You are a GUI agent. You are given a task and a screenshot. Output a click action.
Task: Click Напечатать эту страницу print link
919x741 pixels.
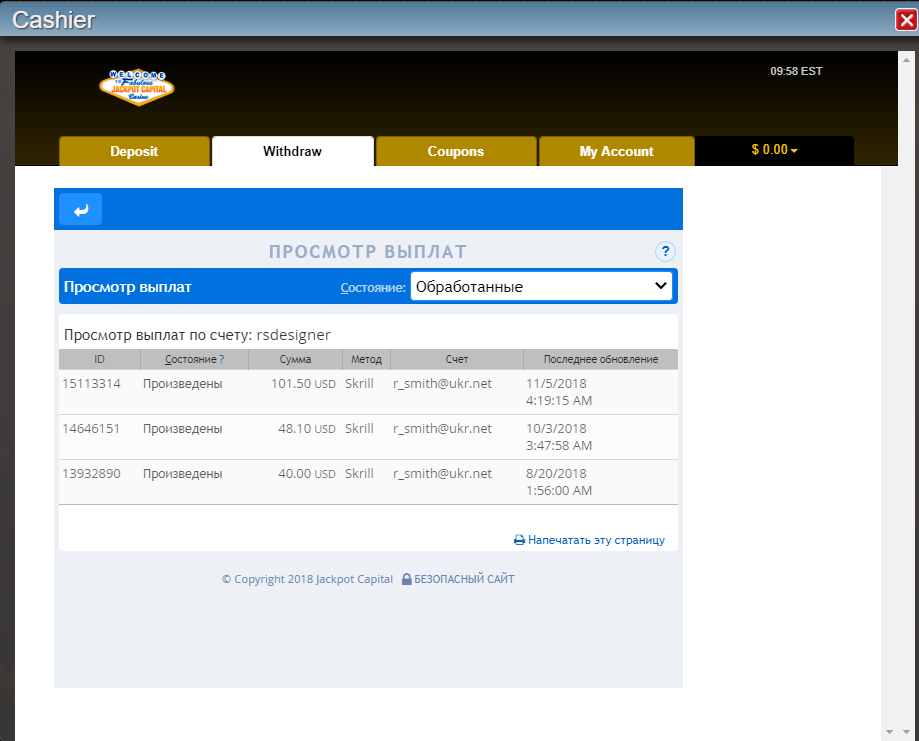596,540
